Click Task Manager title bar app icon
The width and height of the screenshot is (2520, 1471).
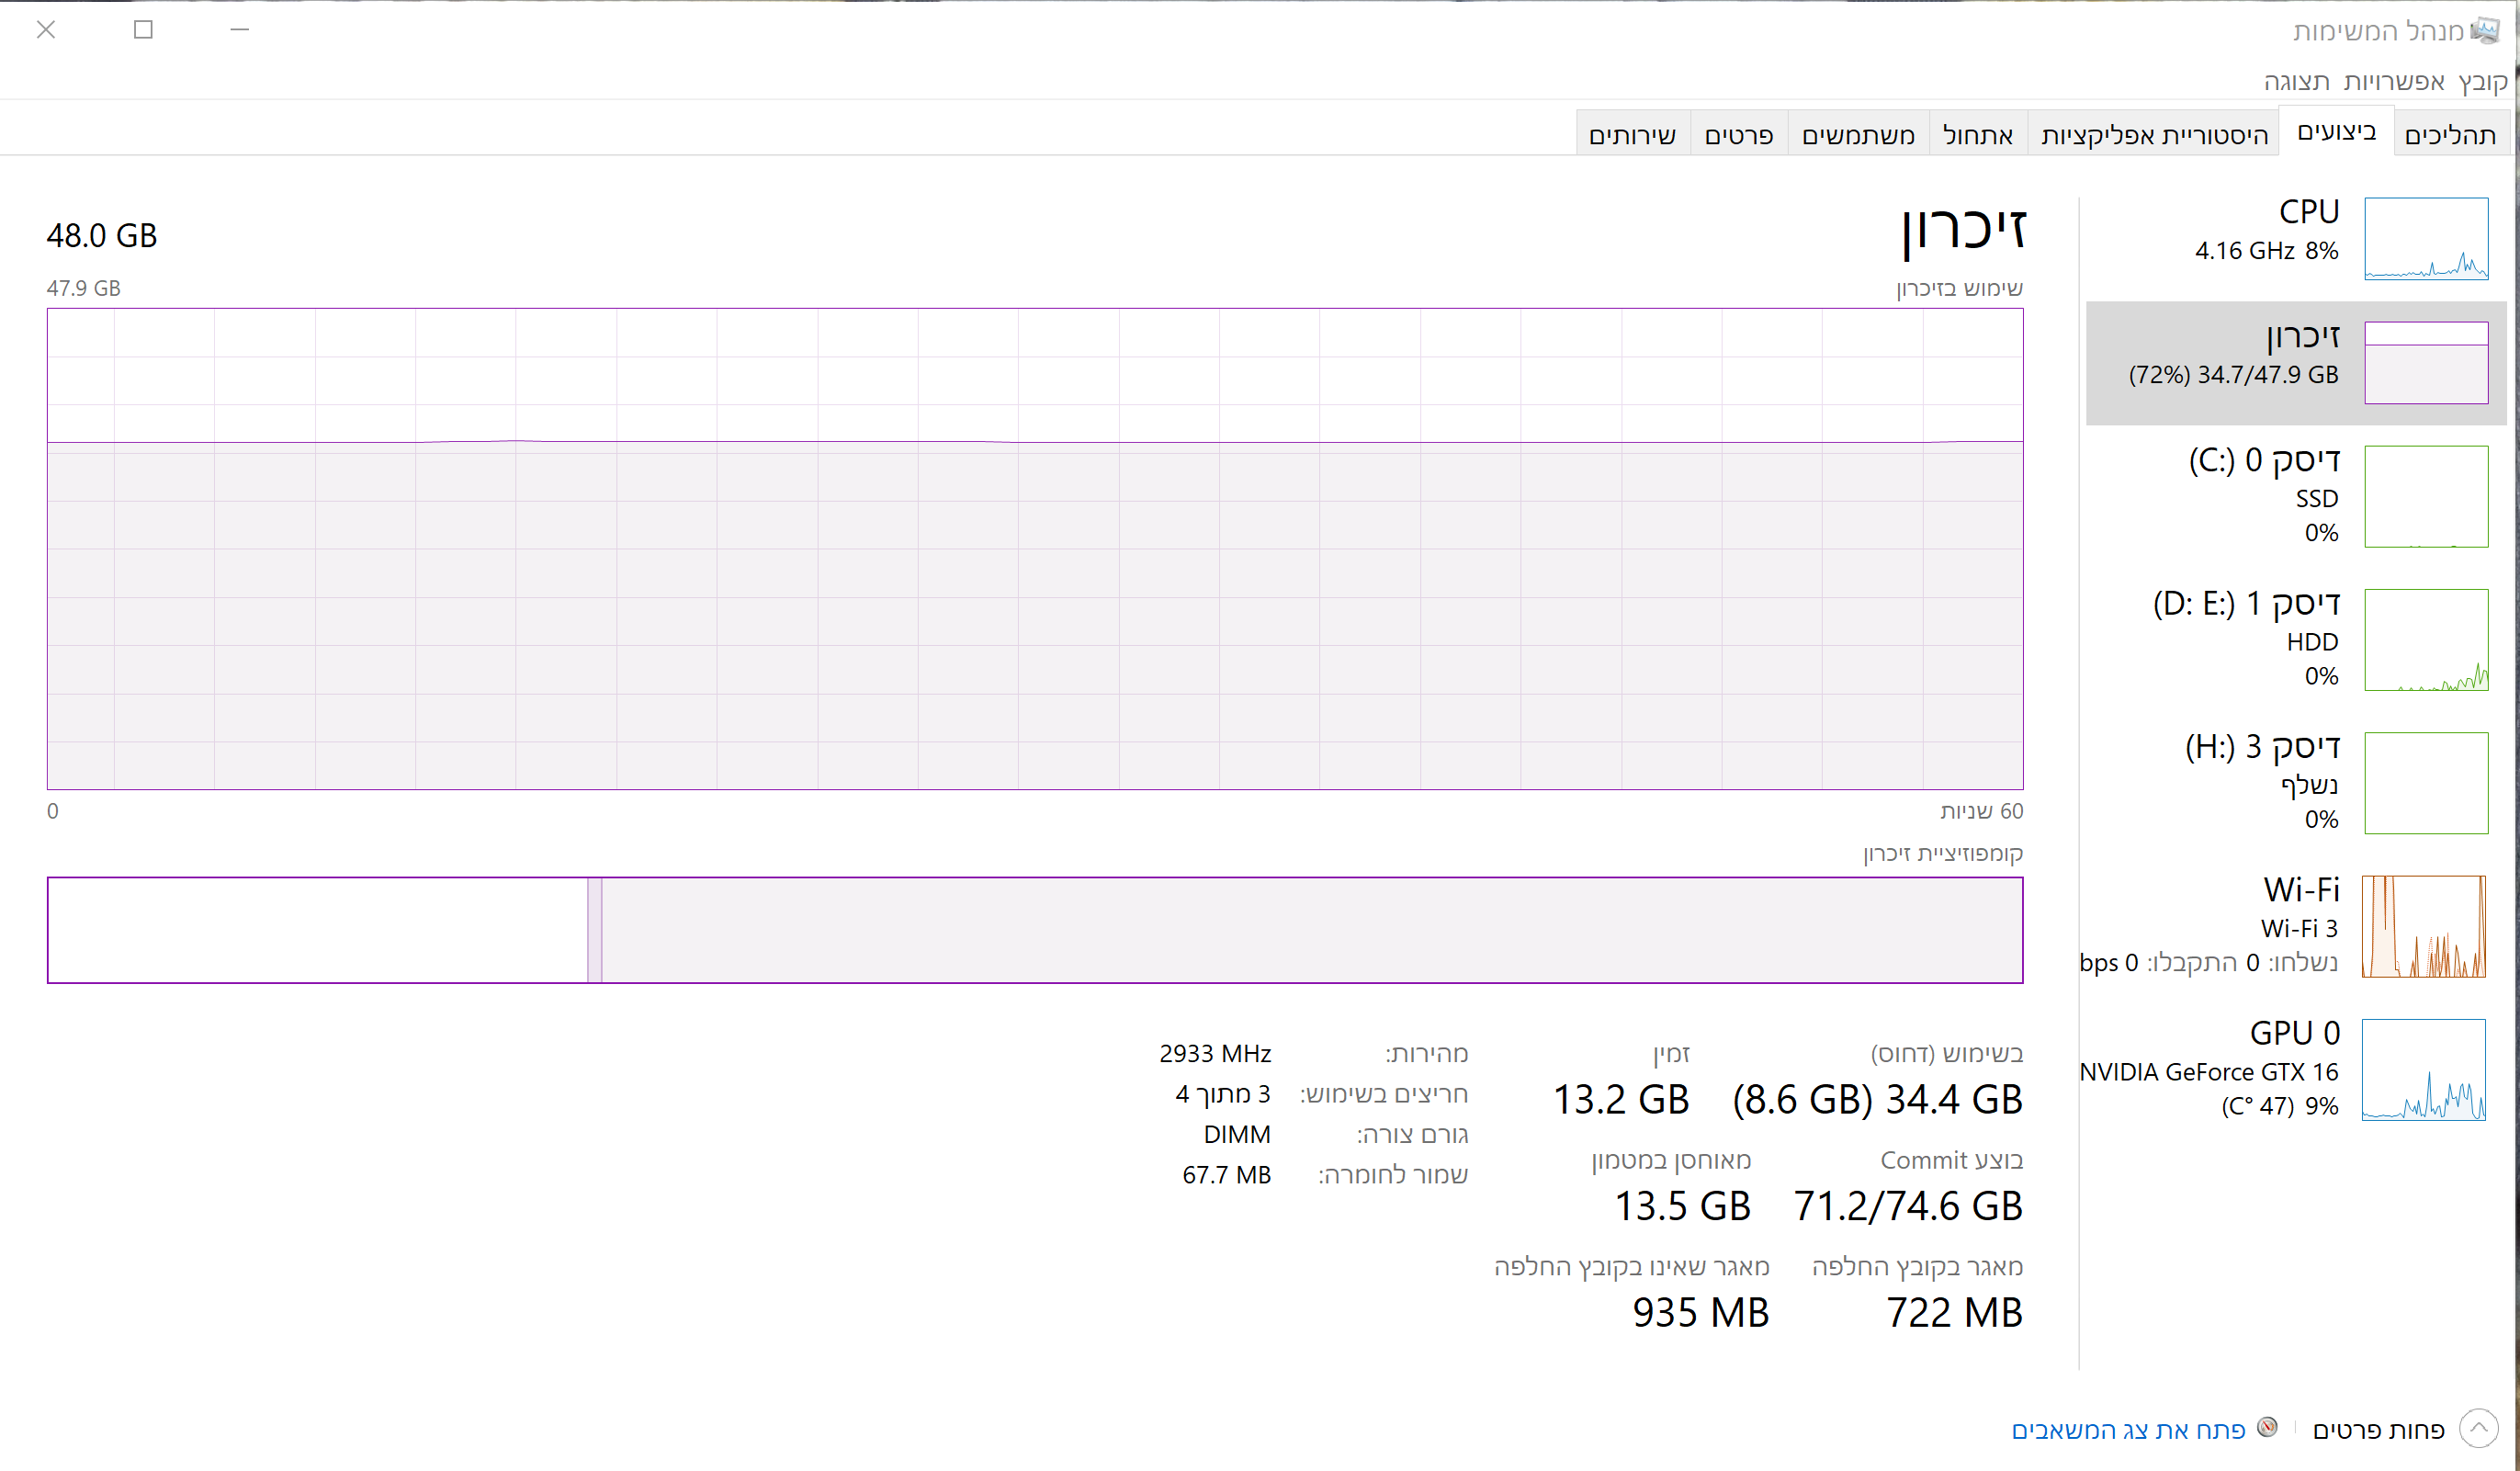pyautogui.click(x=2484, y=30)
